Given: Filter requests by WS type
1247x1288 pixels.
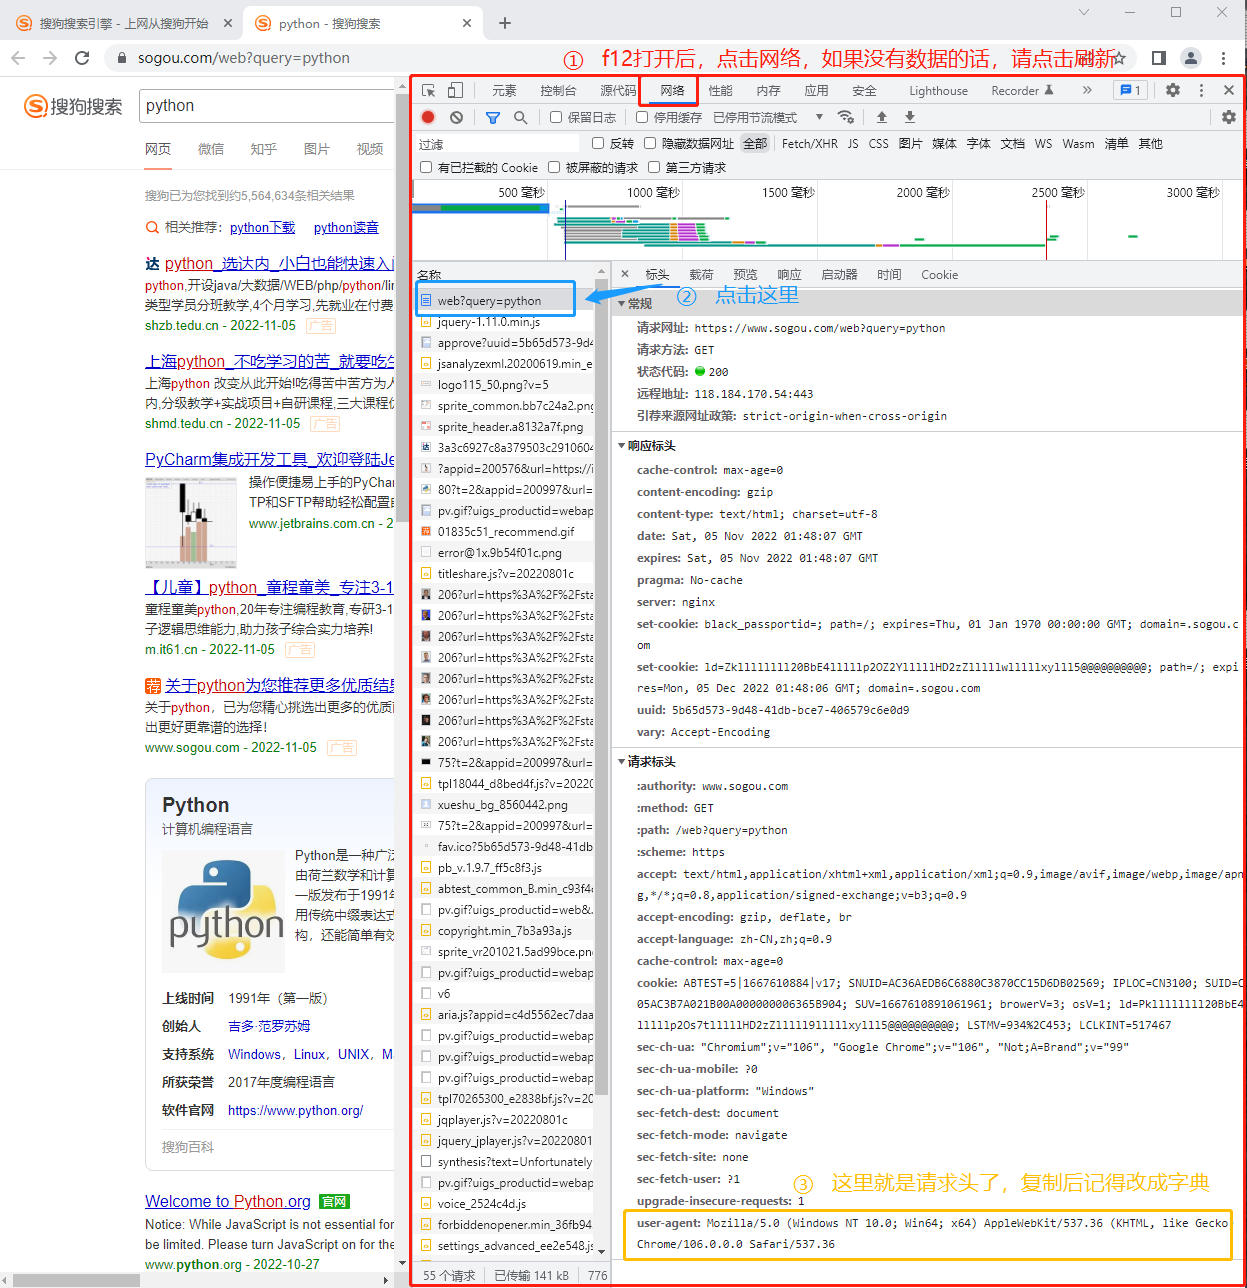Looking at the screenshot, I should click(x=1043, y=143).
